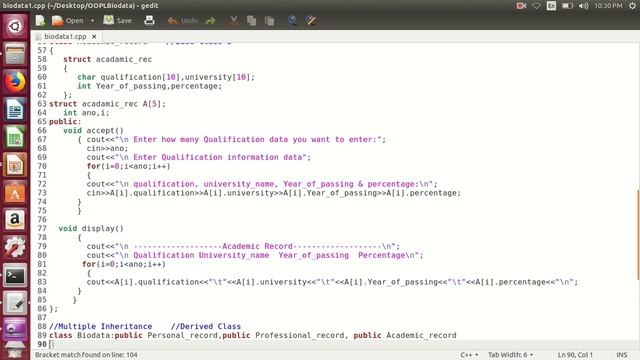Undo the last edit
Viewport: 640px width, 360px height.
click(182, 20)
